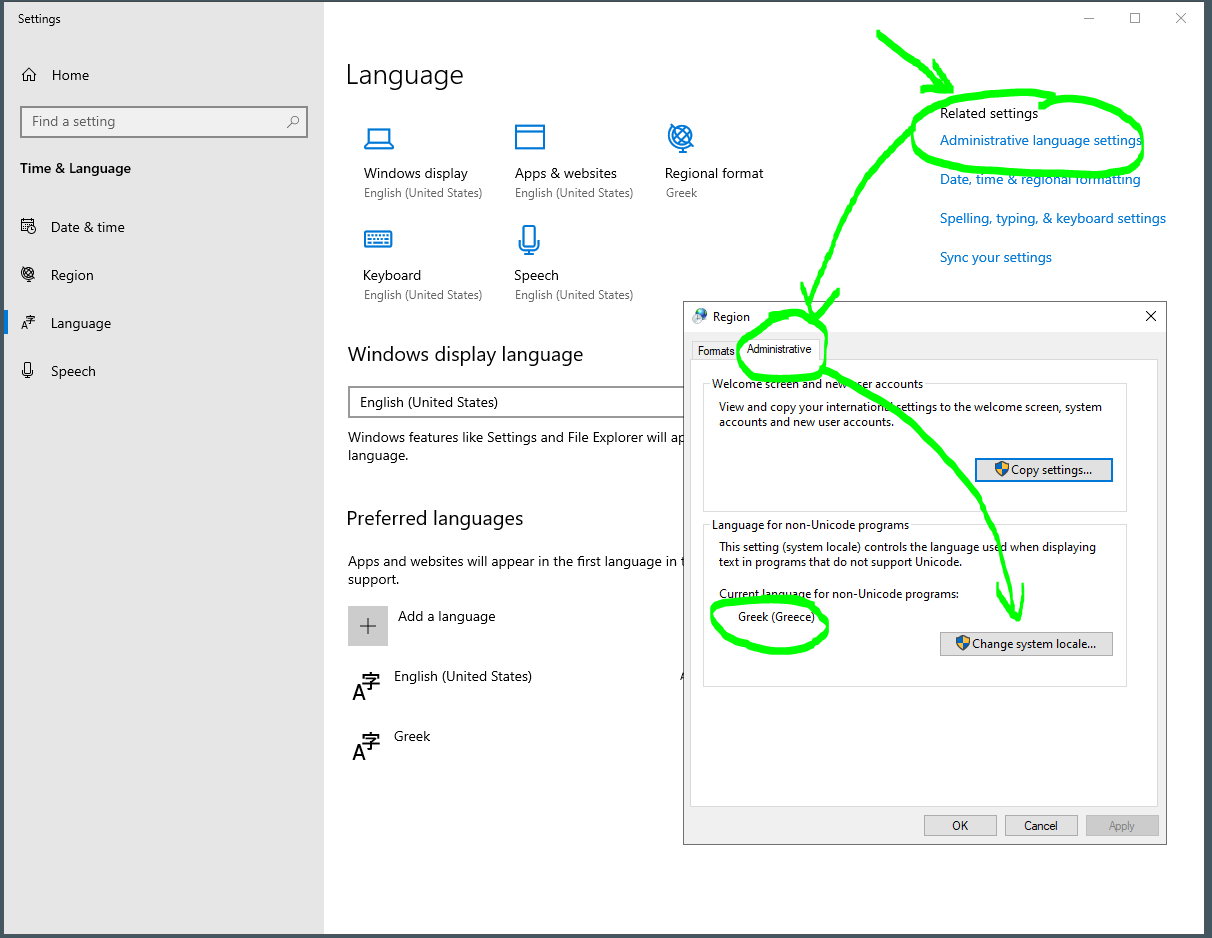Click the Windows display monitor icon

[379, 138]
